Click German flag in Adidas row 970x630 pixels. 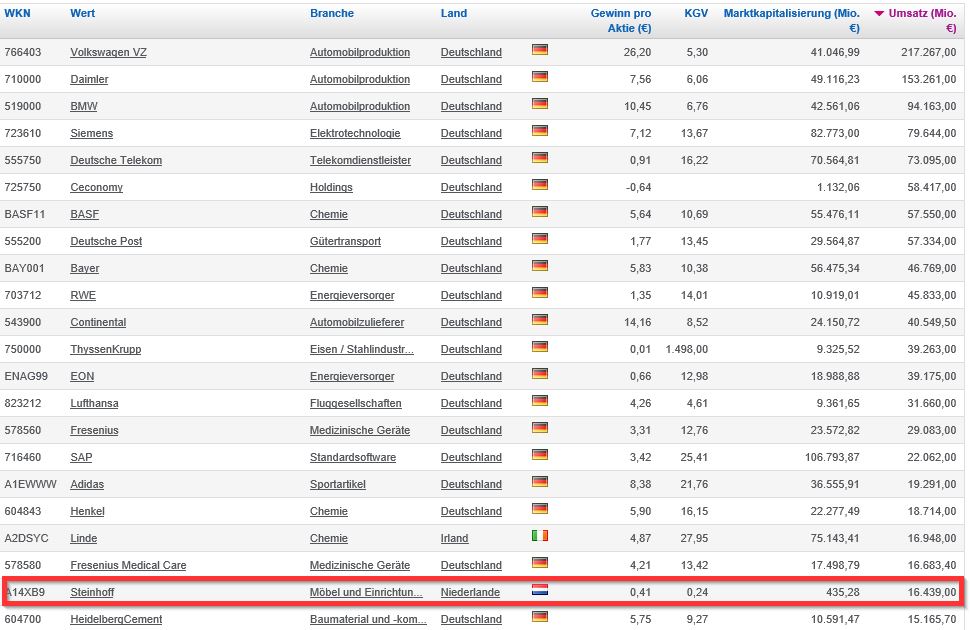point(539,481)
